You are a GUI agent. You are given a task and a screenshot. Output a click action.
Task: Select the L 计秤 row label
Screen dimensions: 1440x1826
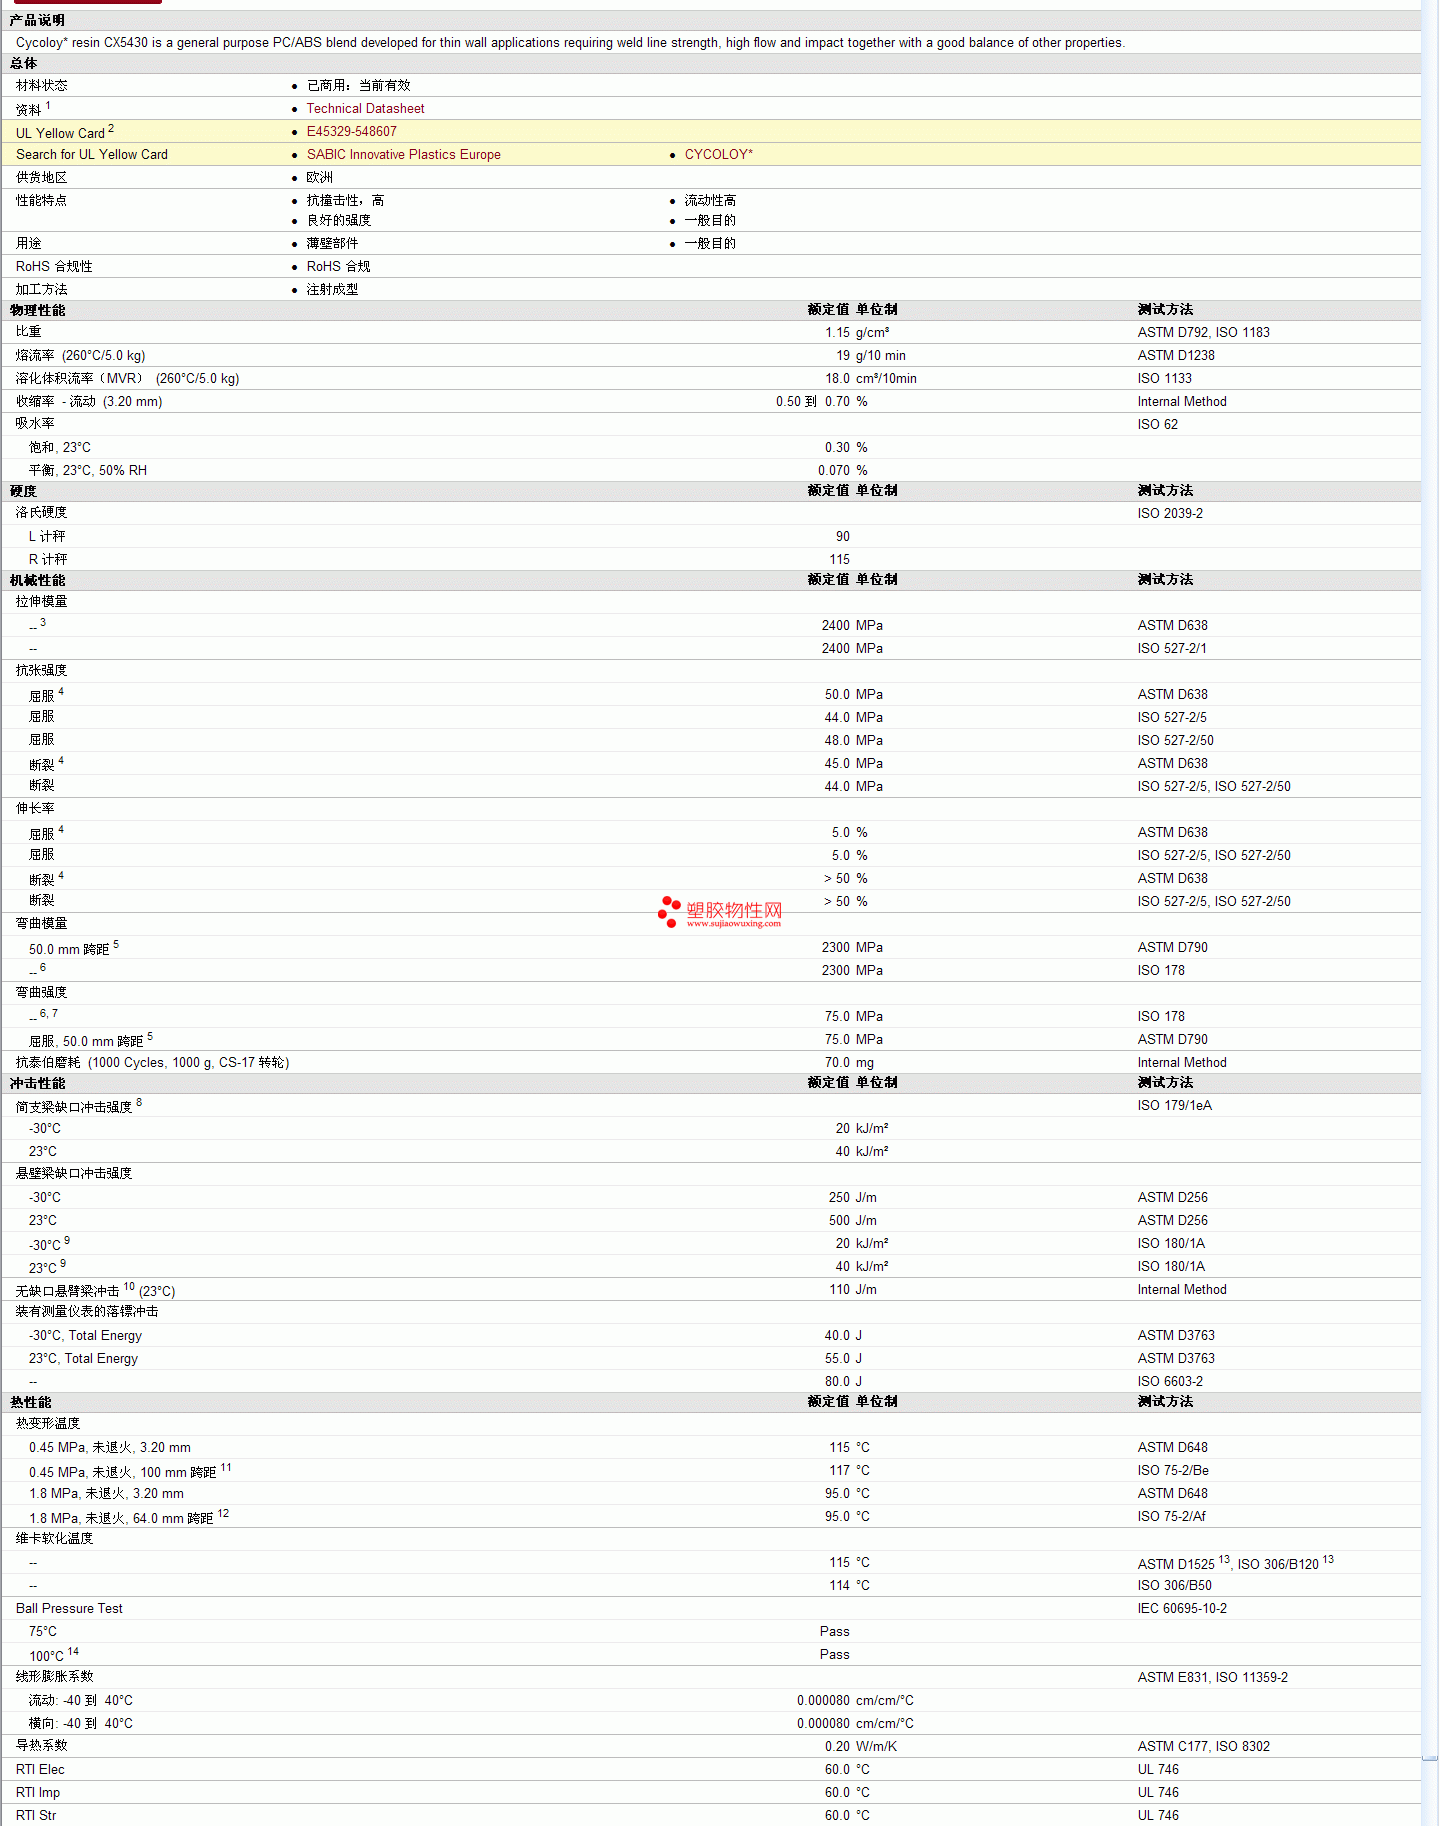click(47, 536)
